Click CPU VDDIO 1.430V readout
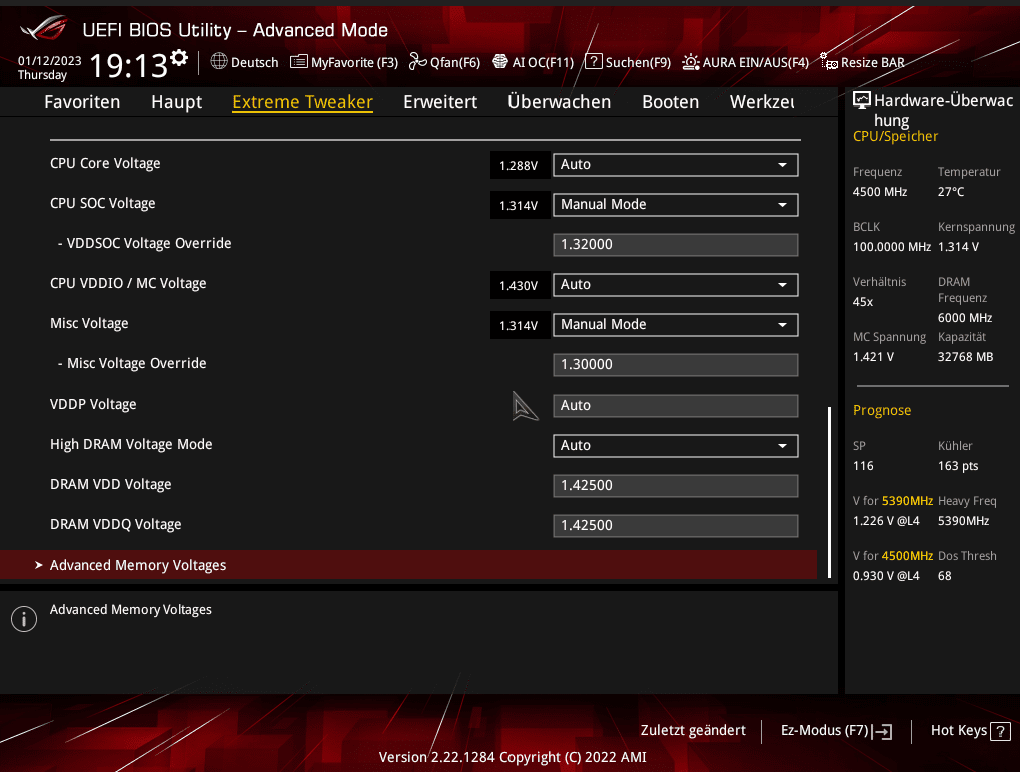The width and height of the screenshot is (1020, 772). click(x=519, y=286)
